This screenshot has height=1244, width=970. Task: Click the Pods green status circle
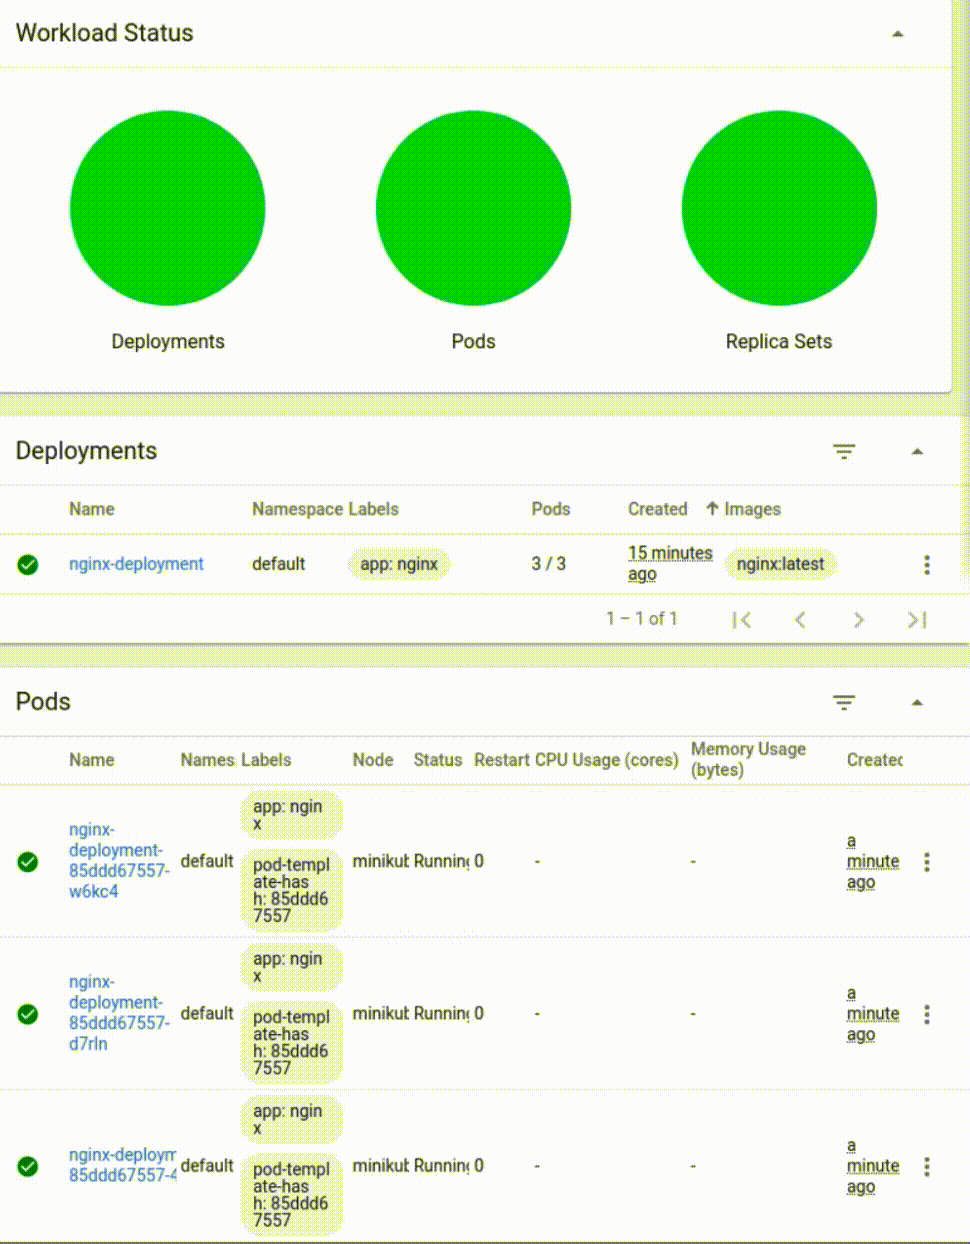[473, 208]
